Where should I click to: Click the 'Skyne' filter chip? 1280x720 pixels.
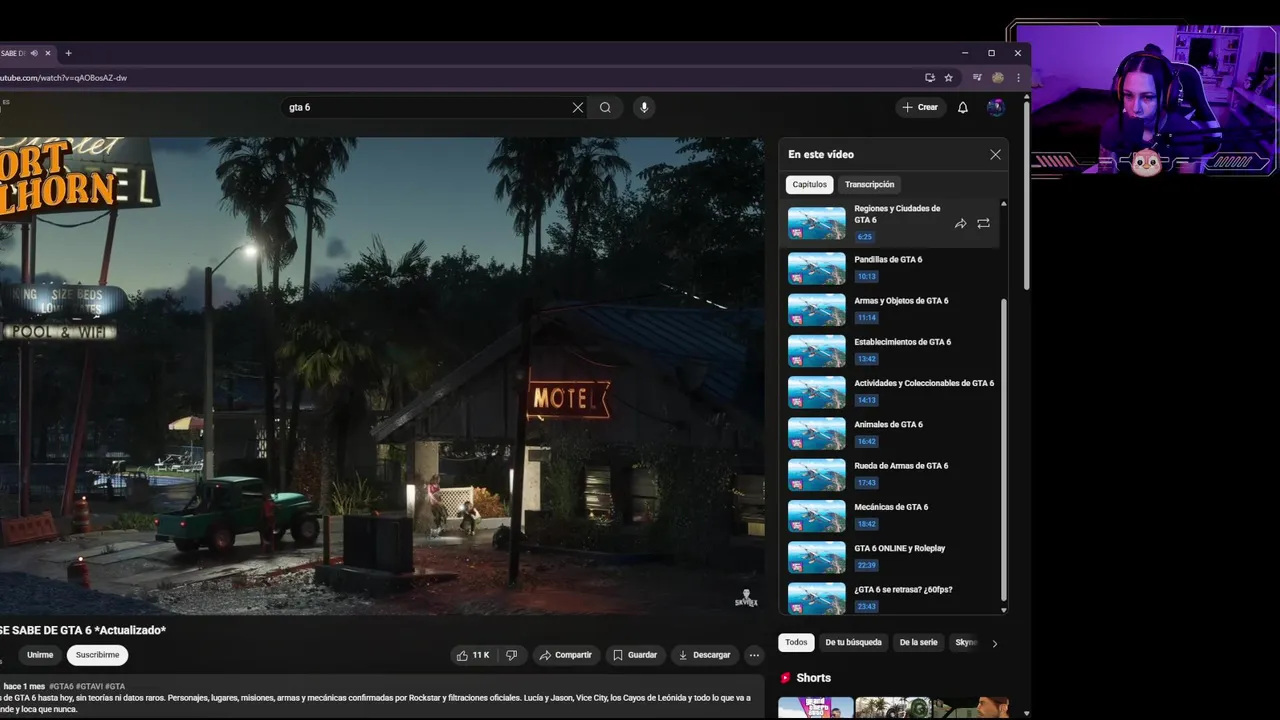coord(965,642)
